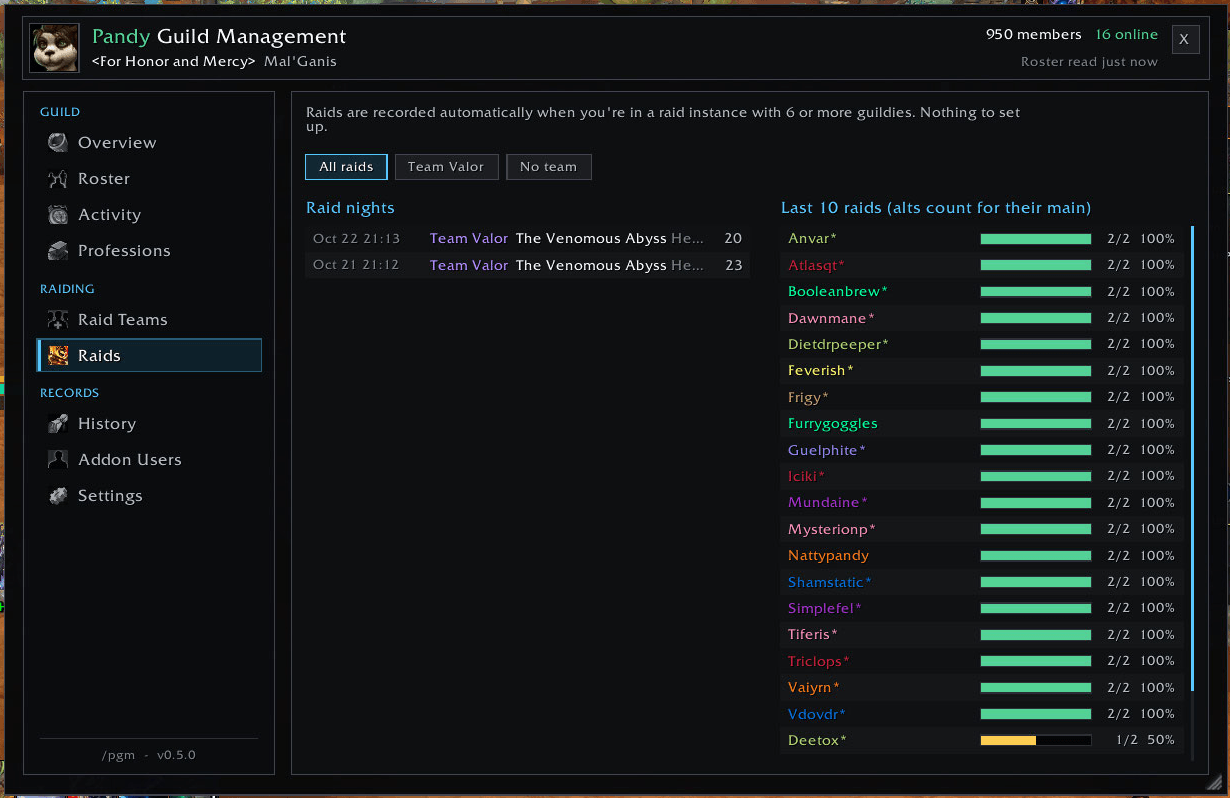
Task: Select Feverish in attendance list
Action: coord(982,371)
